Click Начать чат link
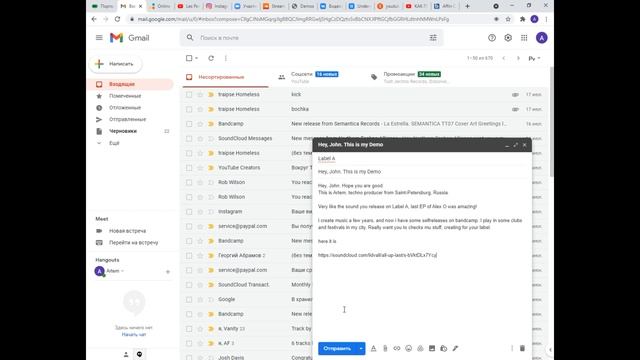 [134, 334]
